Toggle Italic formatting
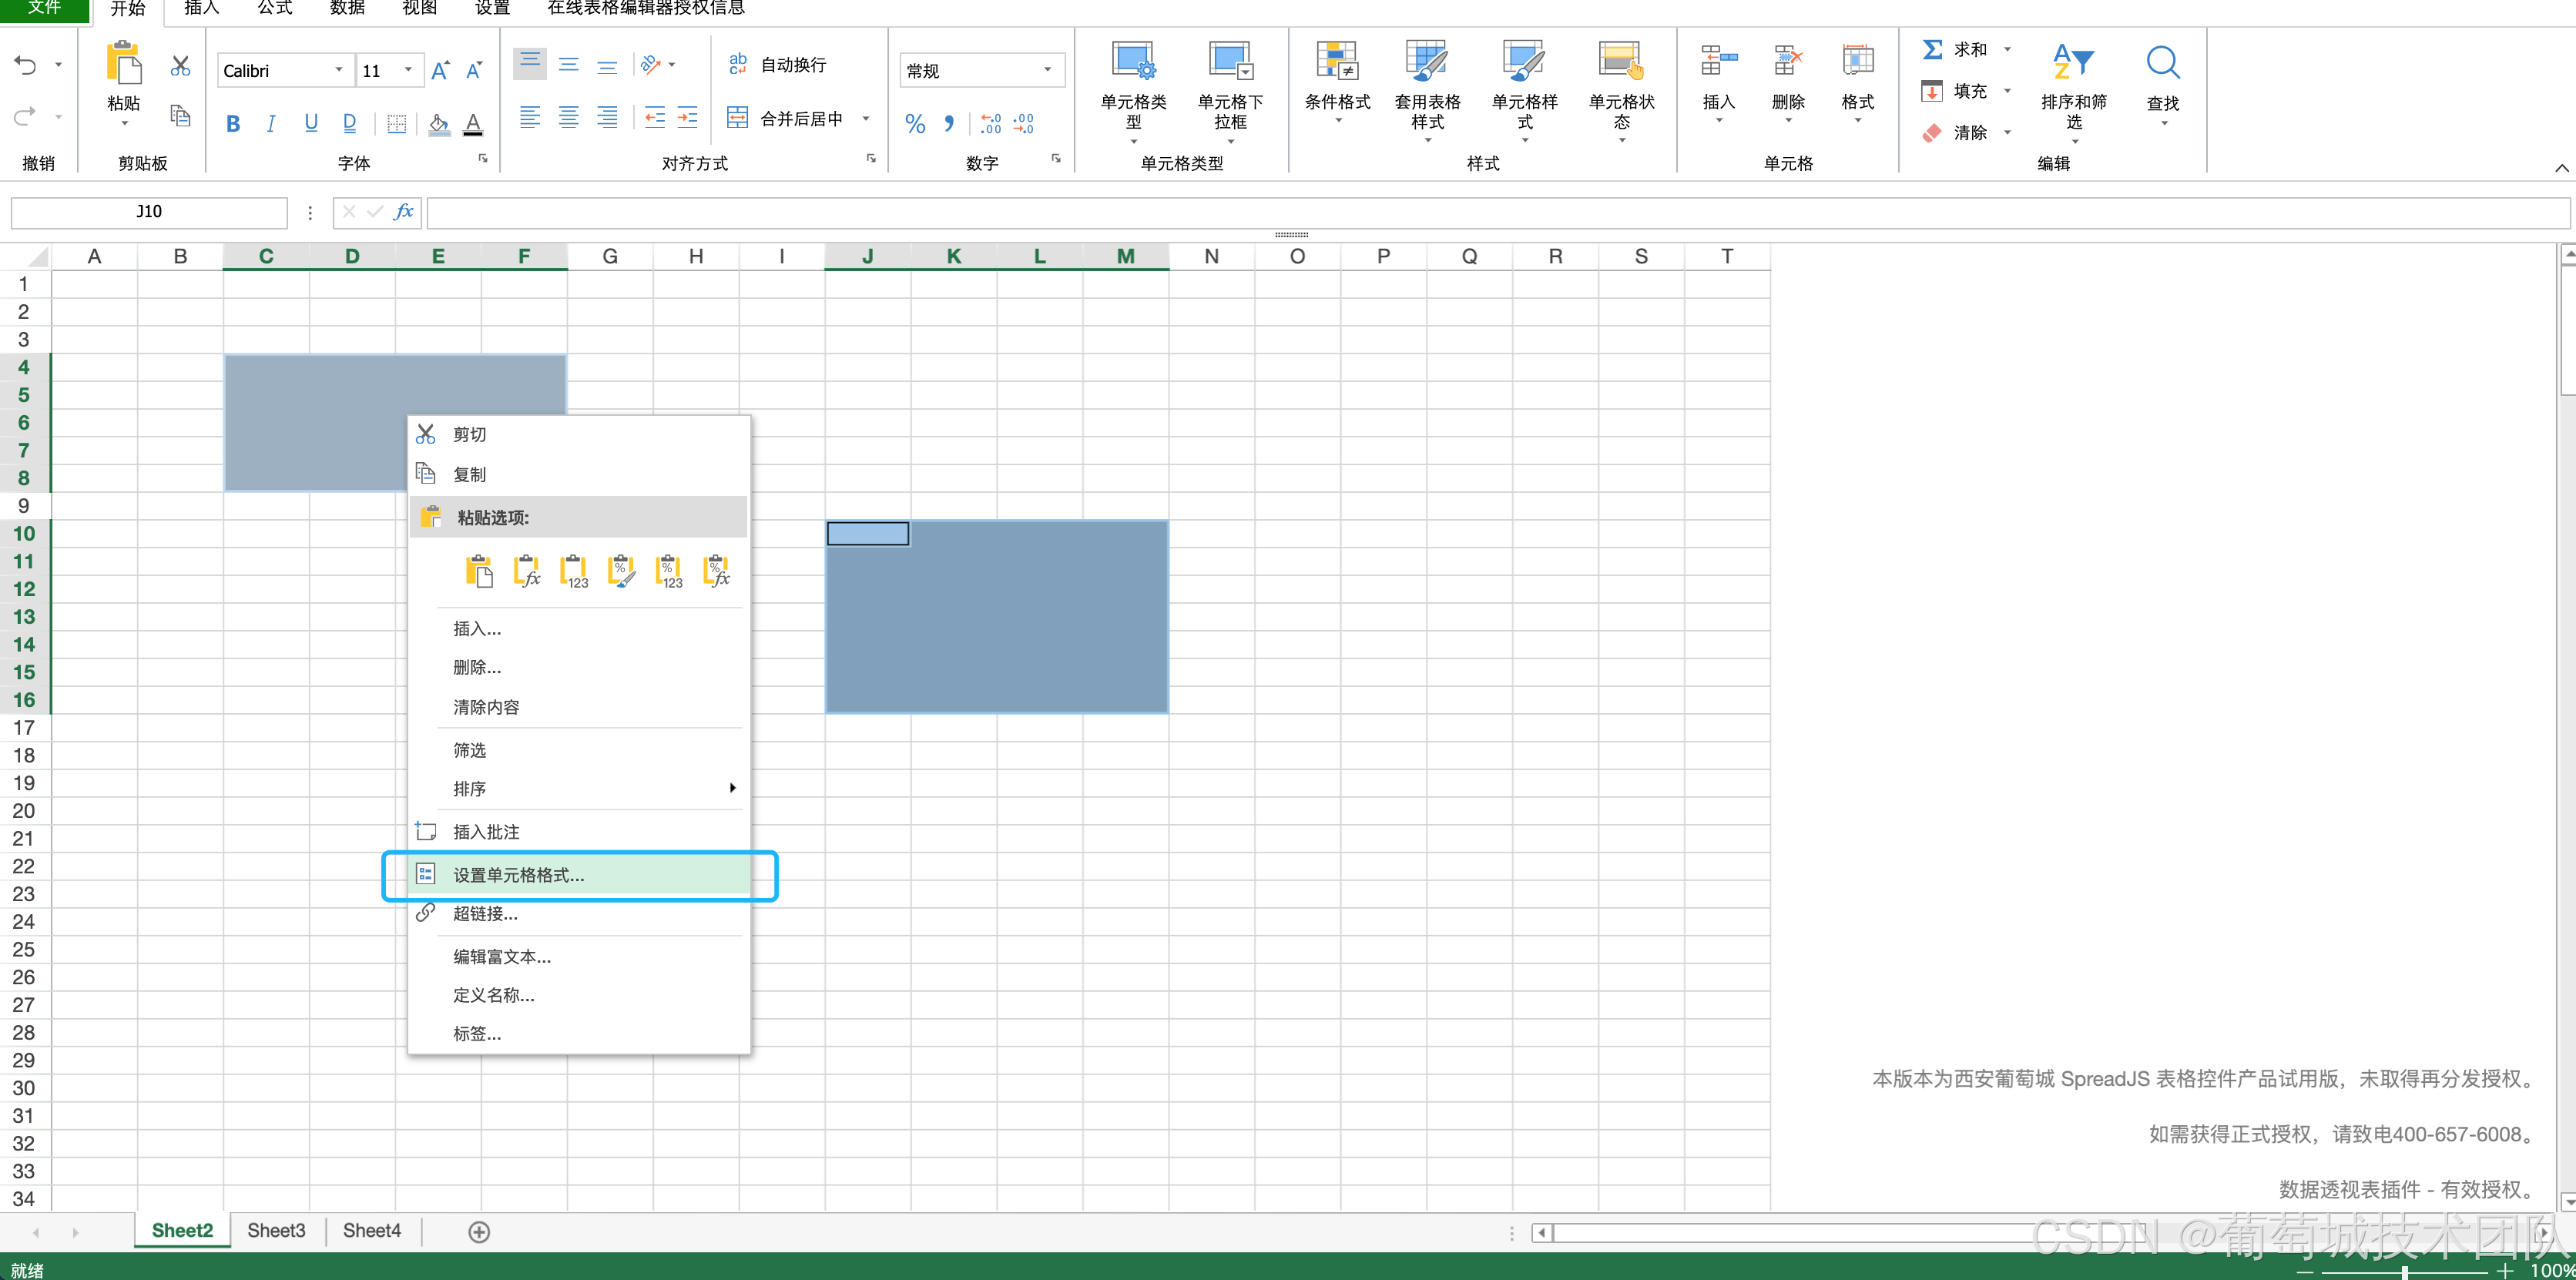 [271, 124]
